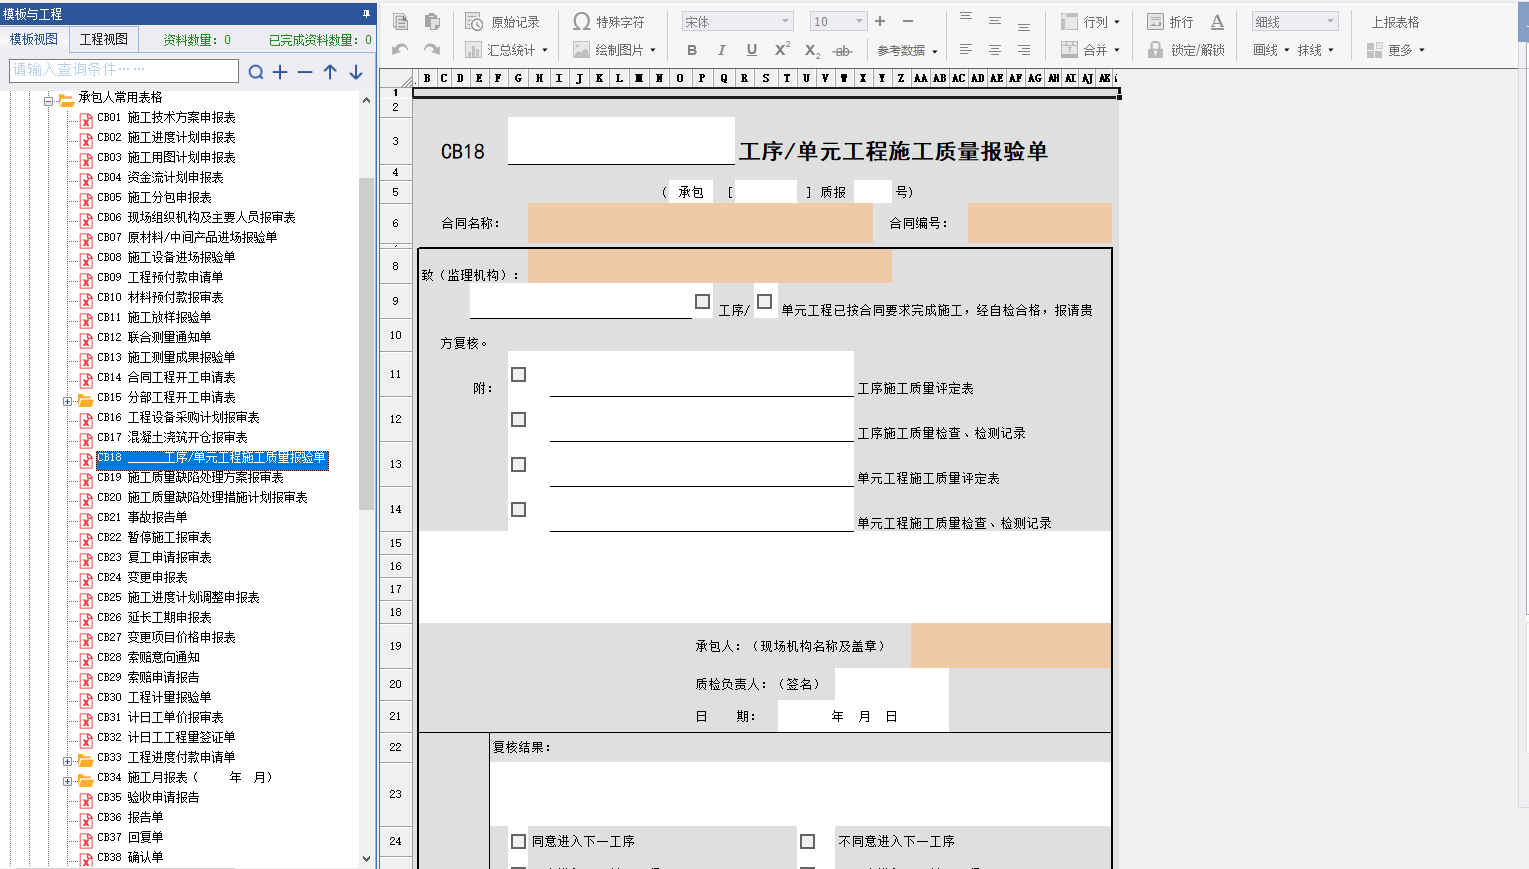This screenshot has width=1529, height=869.
Task: Align cell content to bottom
Action: tap(1024, 26)
